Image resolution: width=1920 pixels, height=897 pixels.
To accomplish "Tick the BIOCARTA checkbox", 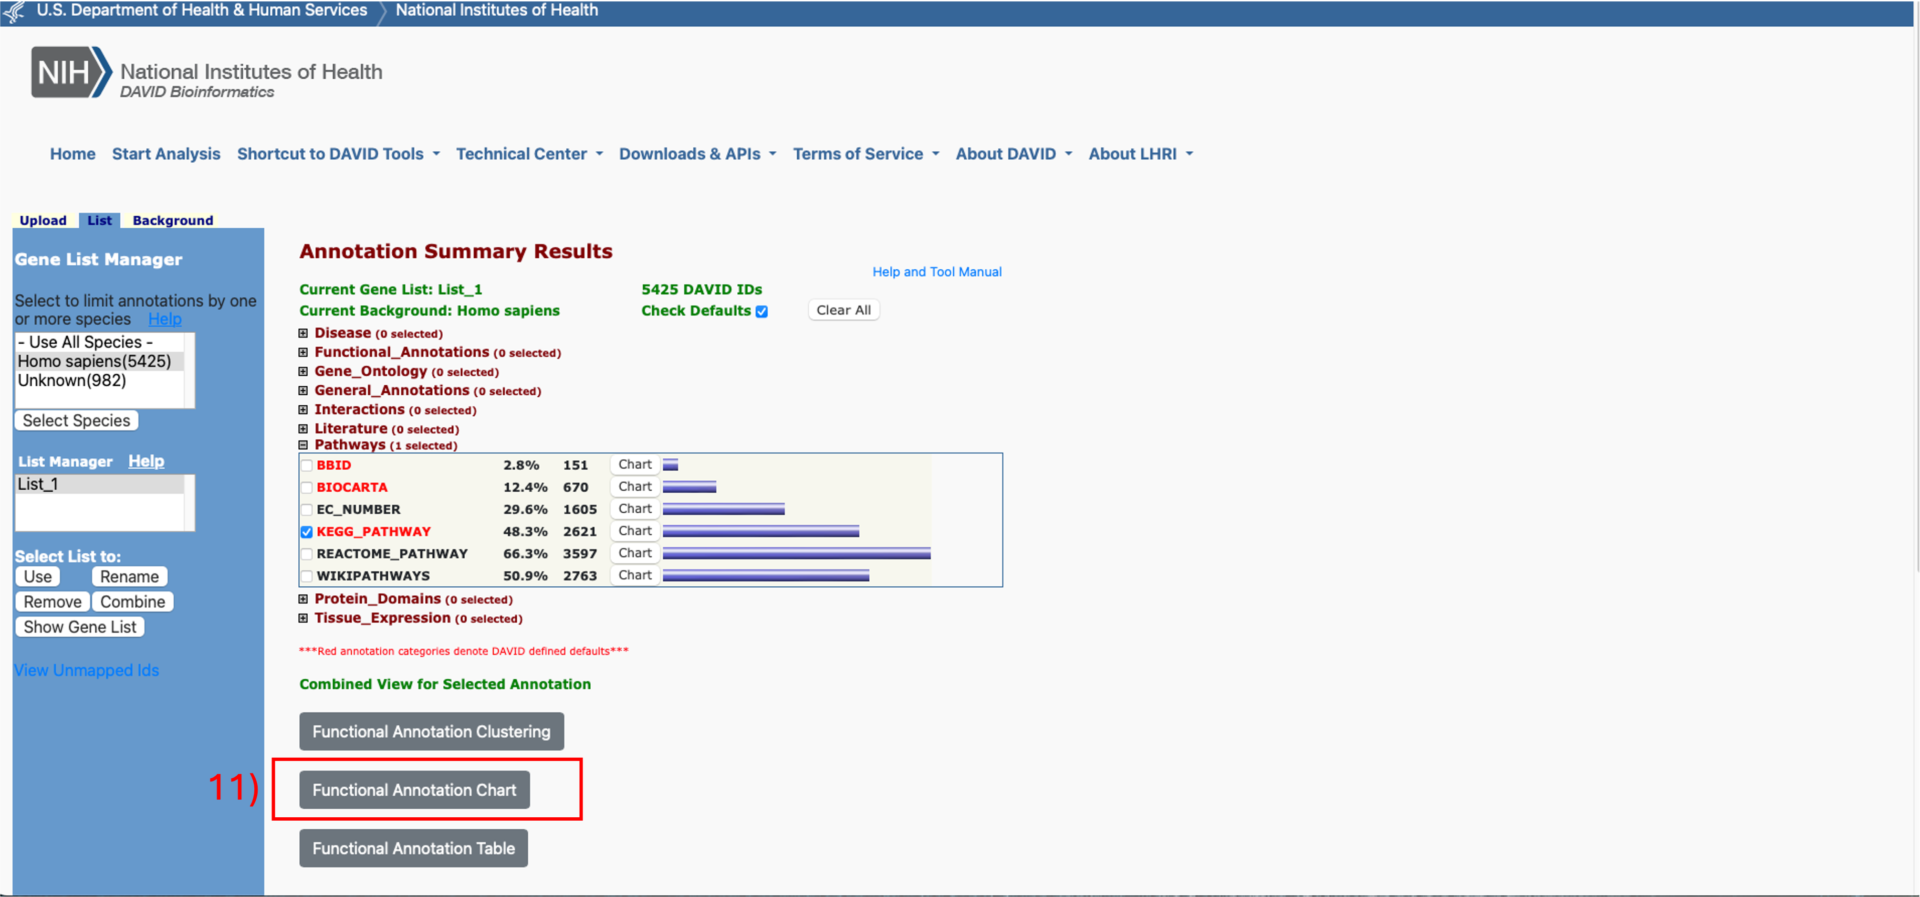I will (x=307, y=488).
